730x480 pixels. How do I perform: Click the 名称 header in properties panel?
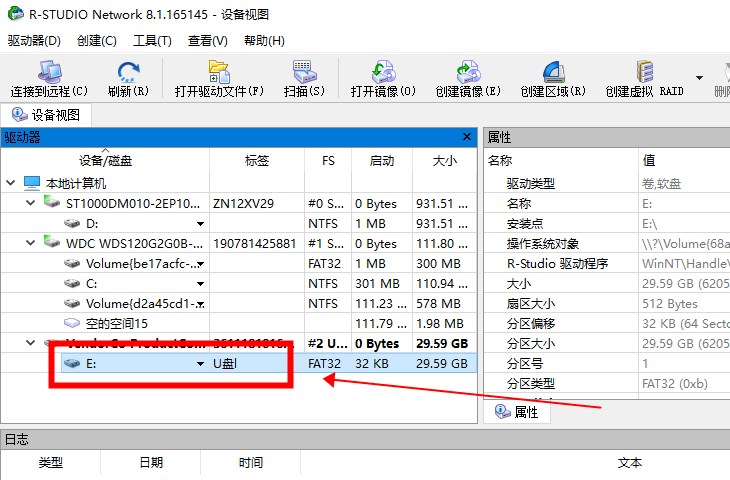561,161
